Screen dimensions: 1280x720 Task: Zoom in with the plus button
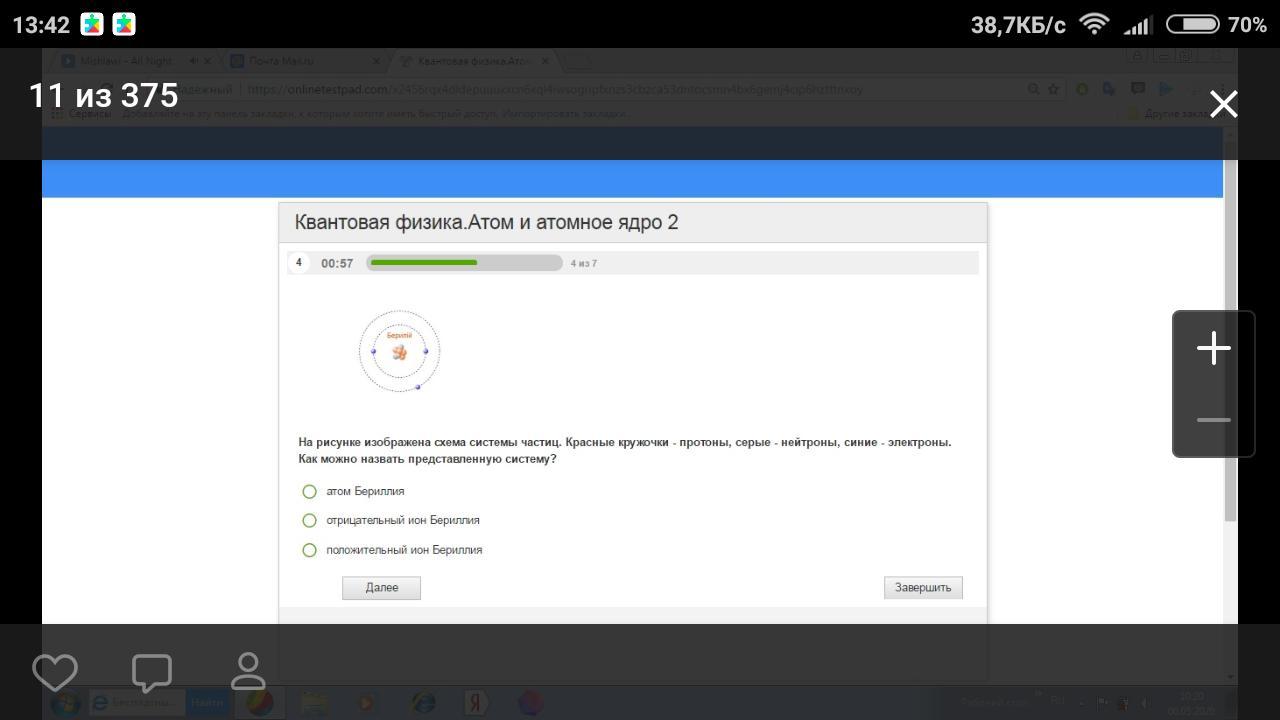coord(1214,348)
